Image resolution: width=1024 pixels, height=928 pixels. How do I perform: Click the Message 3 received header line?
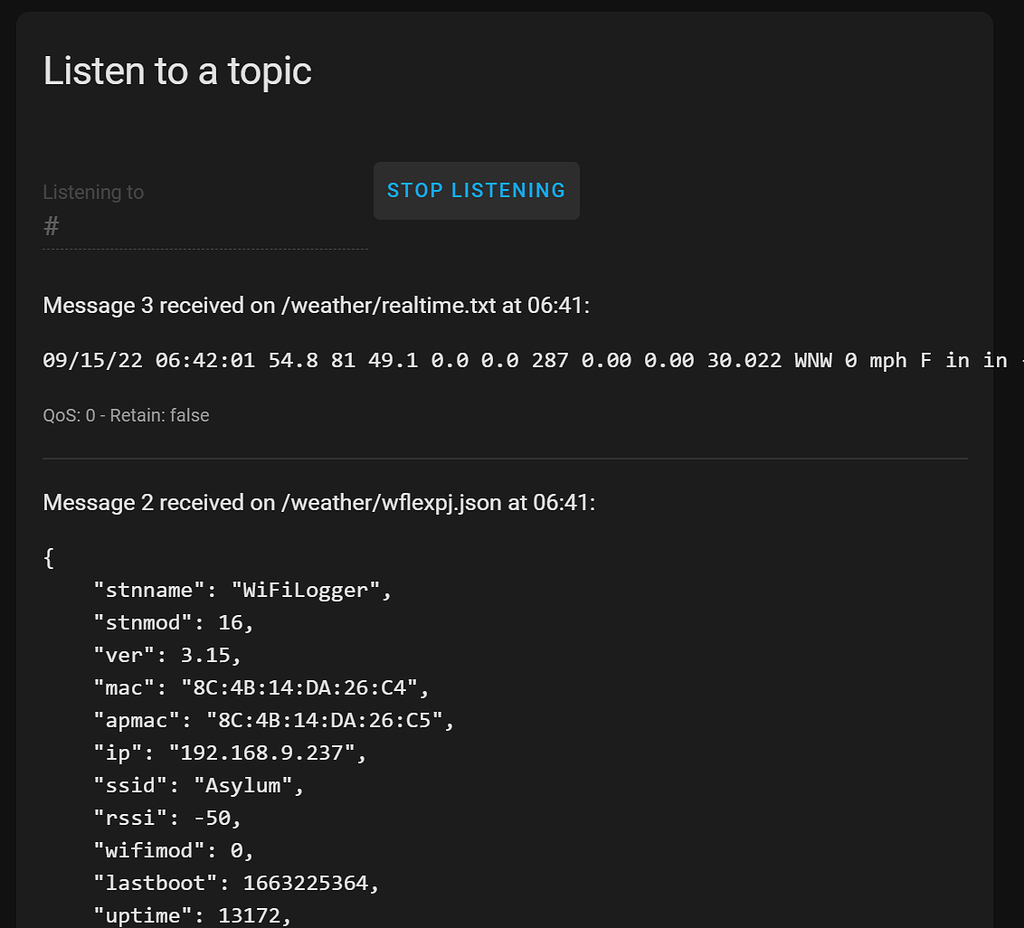tap(316, 305)
